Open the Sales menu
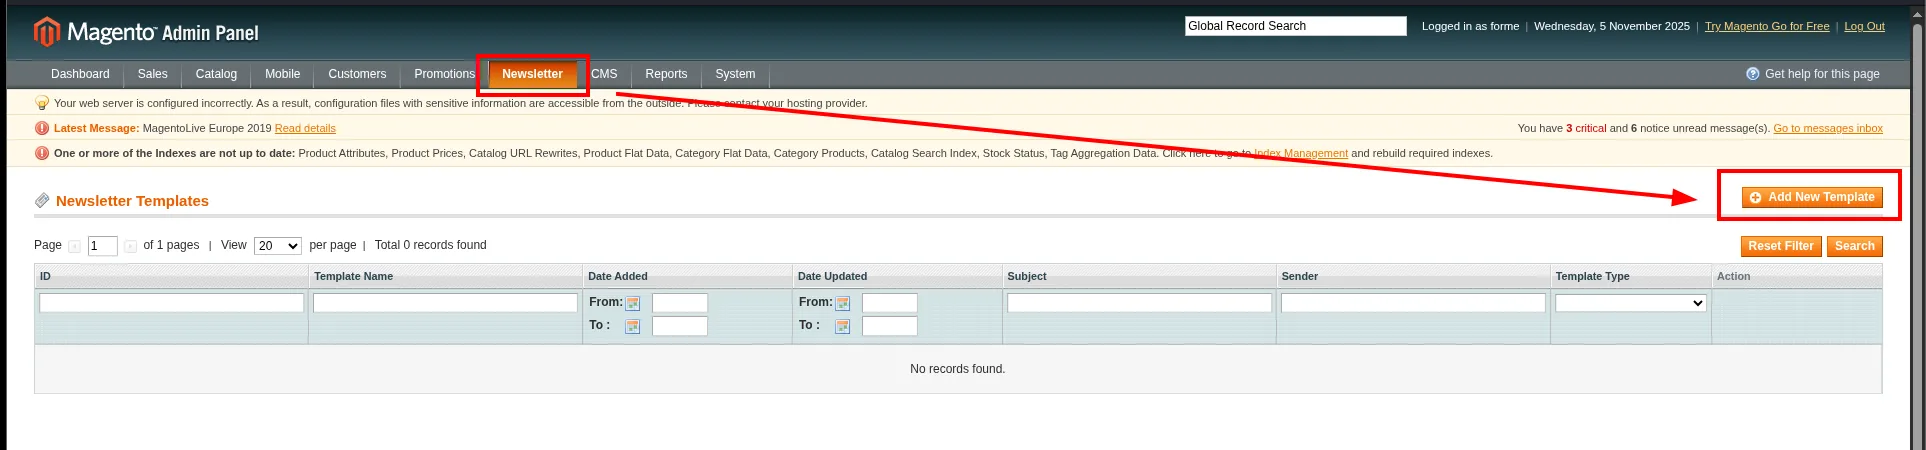Image resolution: width=1926 pixels, height=450 pixels. [x=153, y=74]
